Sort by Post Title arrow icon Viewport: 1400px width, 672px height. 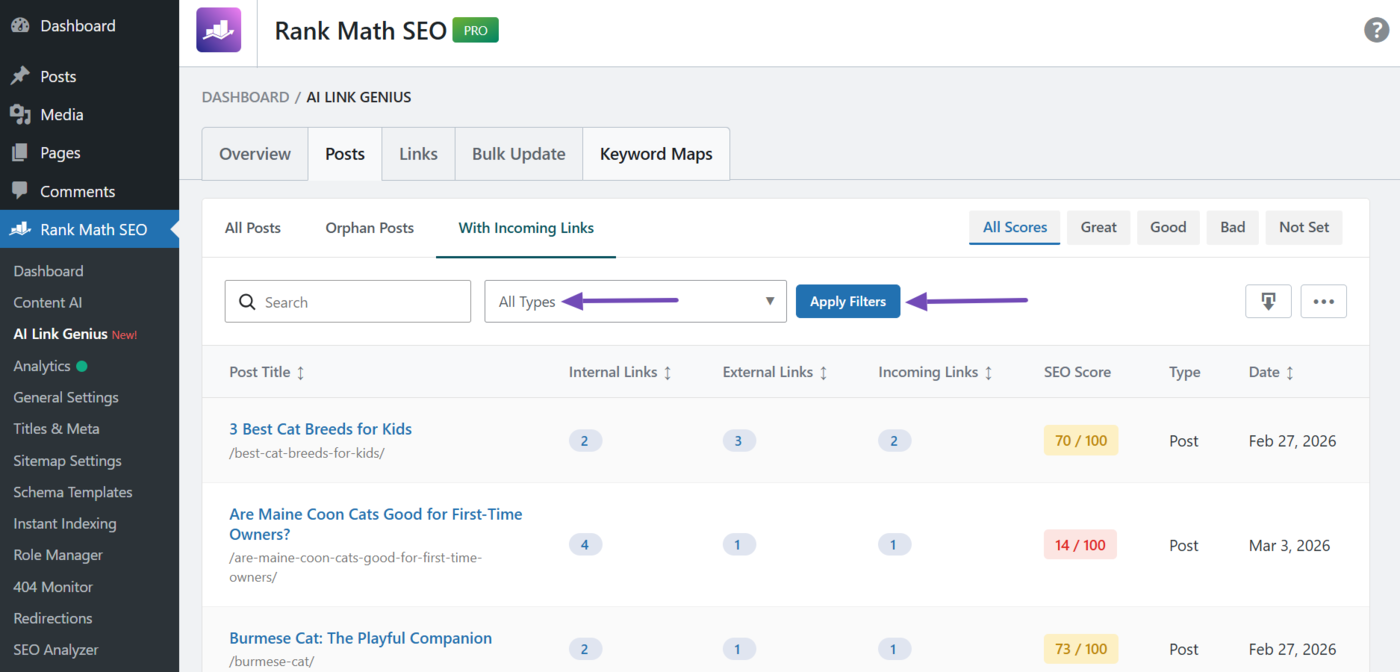point(300,372)
